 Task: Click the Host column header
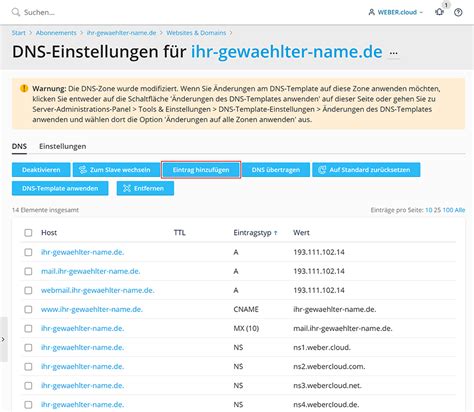49,233
